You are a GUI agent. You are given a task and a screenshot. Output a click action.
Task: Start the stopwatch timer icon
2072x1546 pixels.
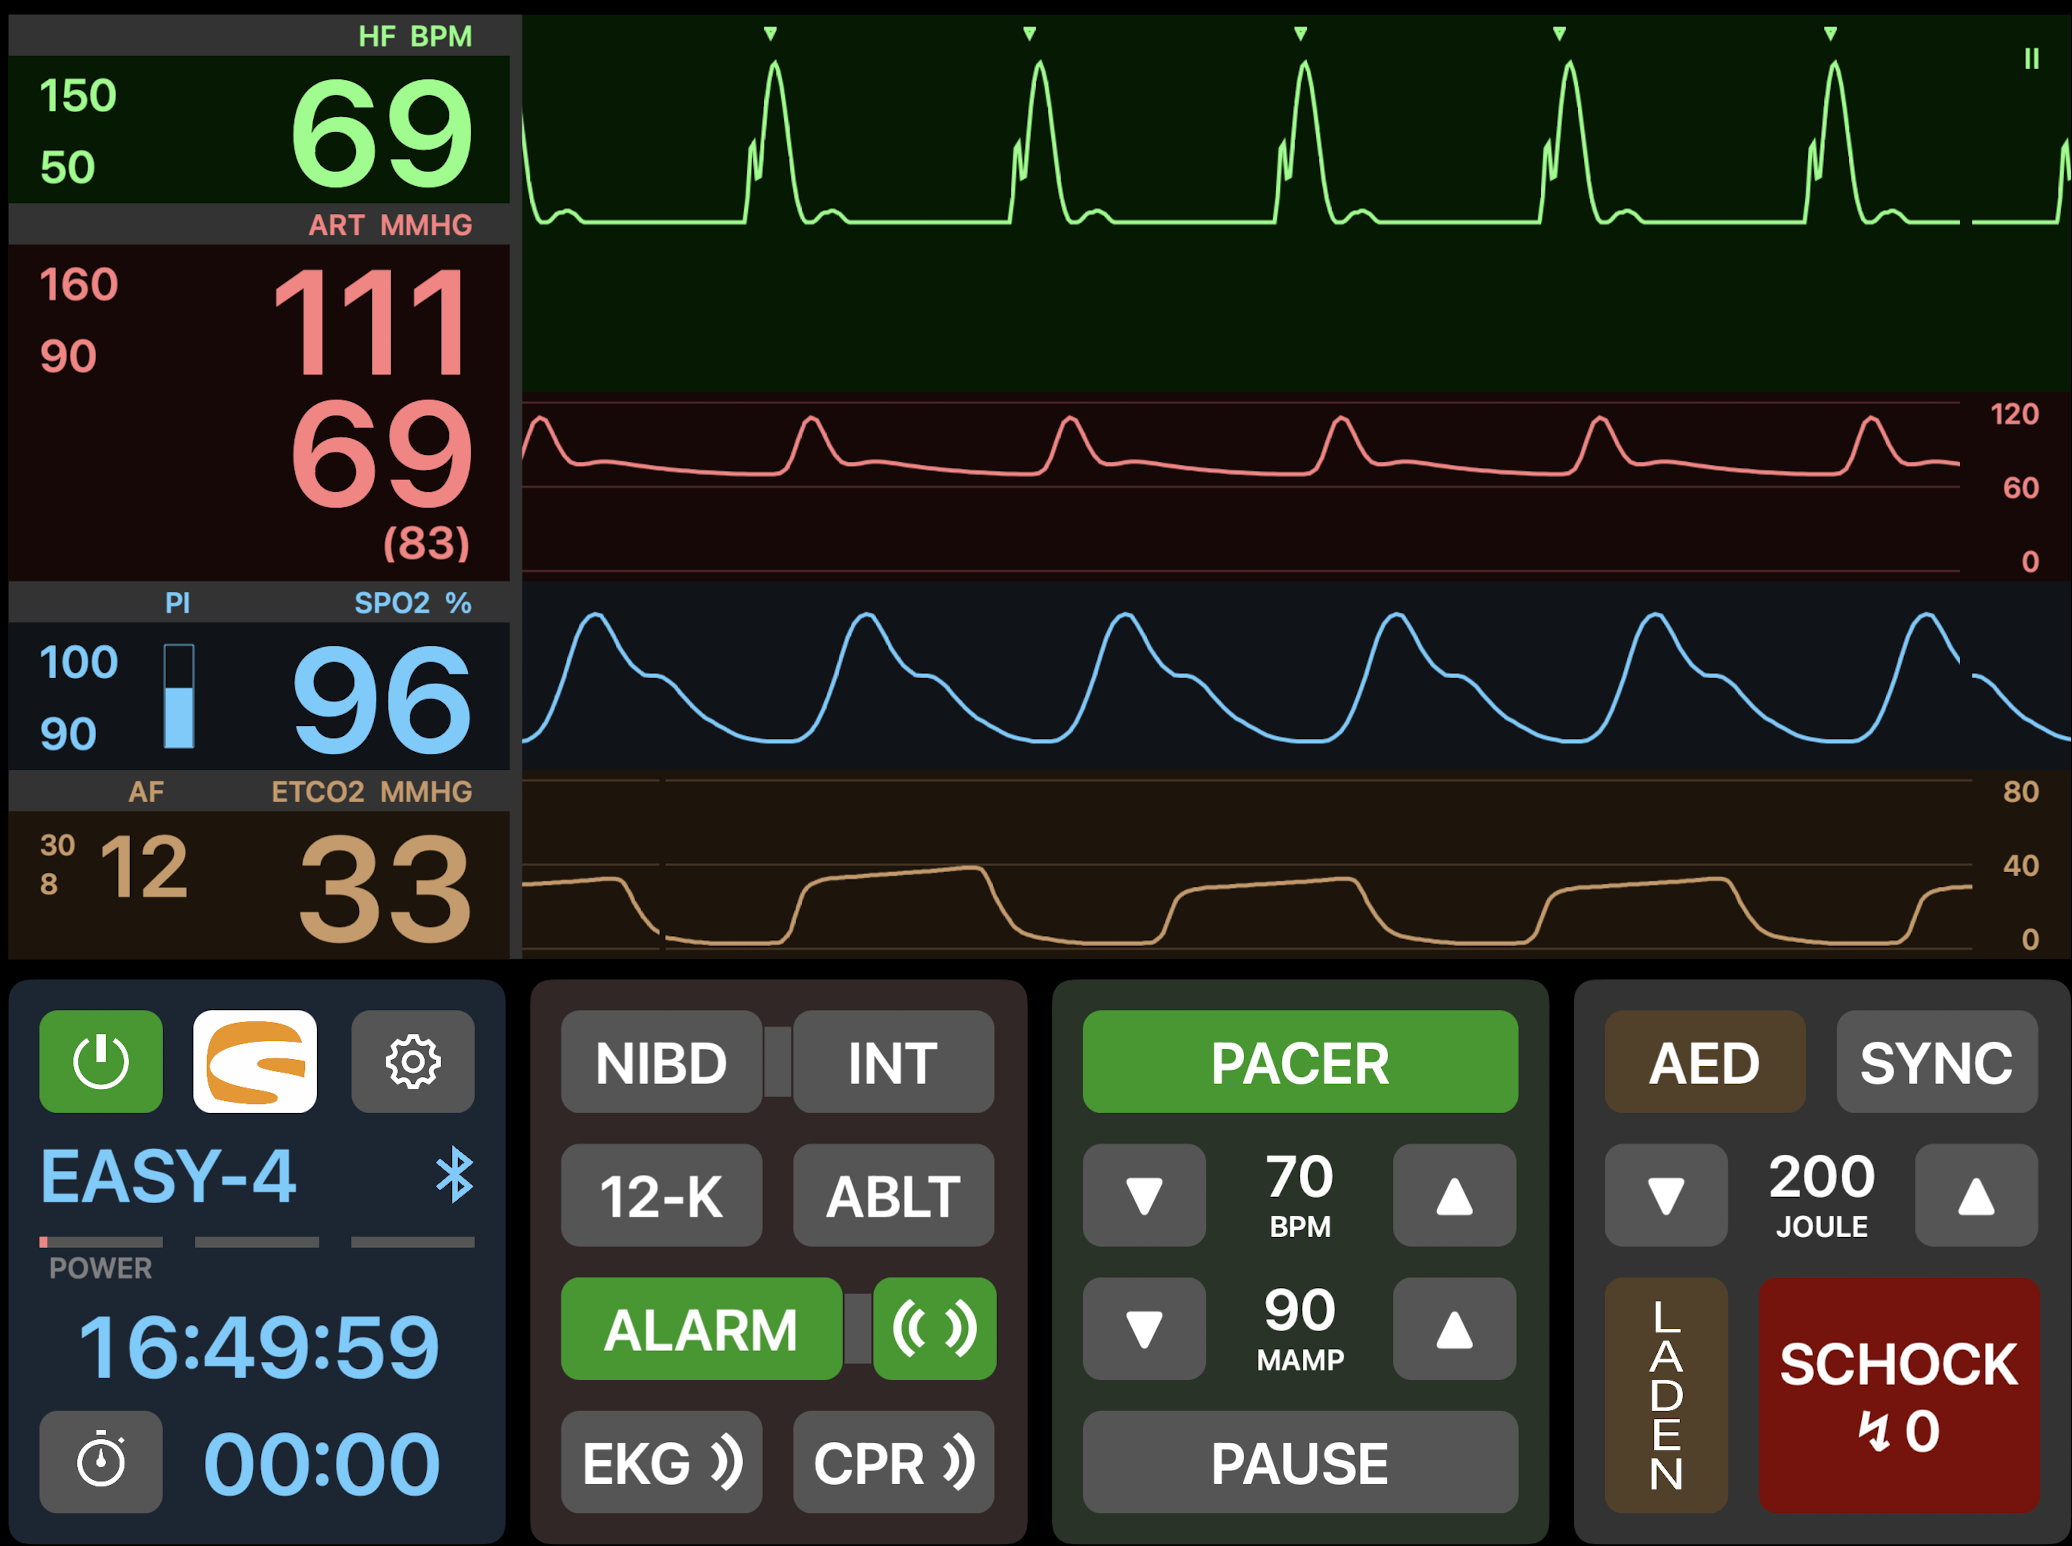click(x=101, y=1461)
